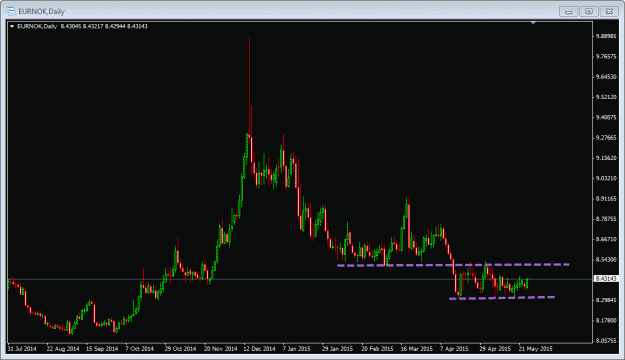
Task: Click the 9.40075 price scale label
Action: [x=606, y=117]
